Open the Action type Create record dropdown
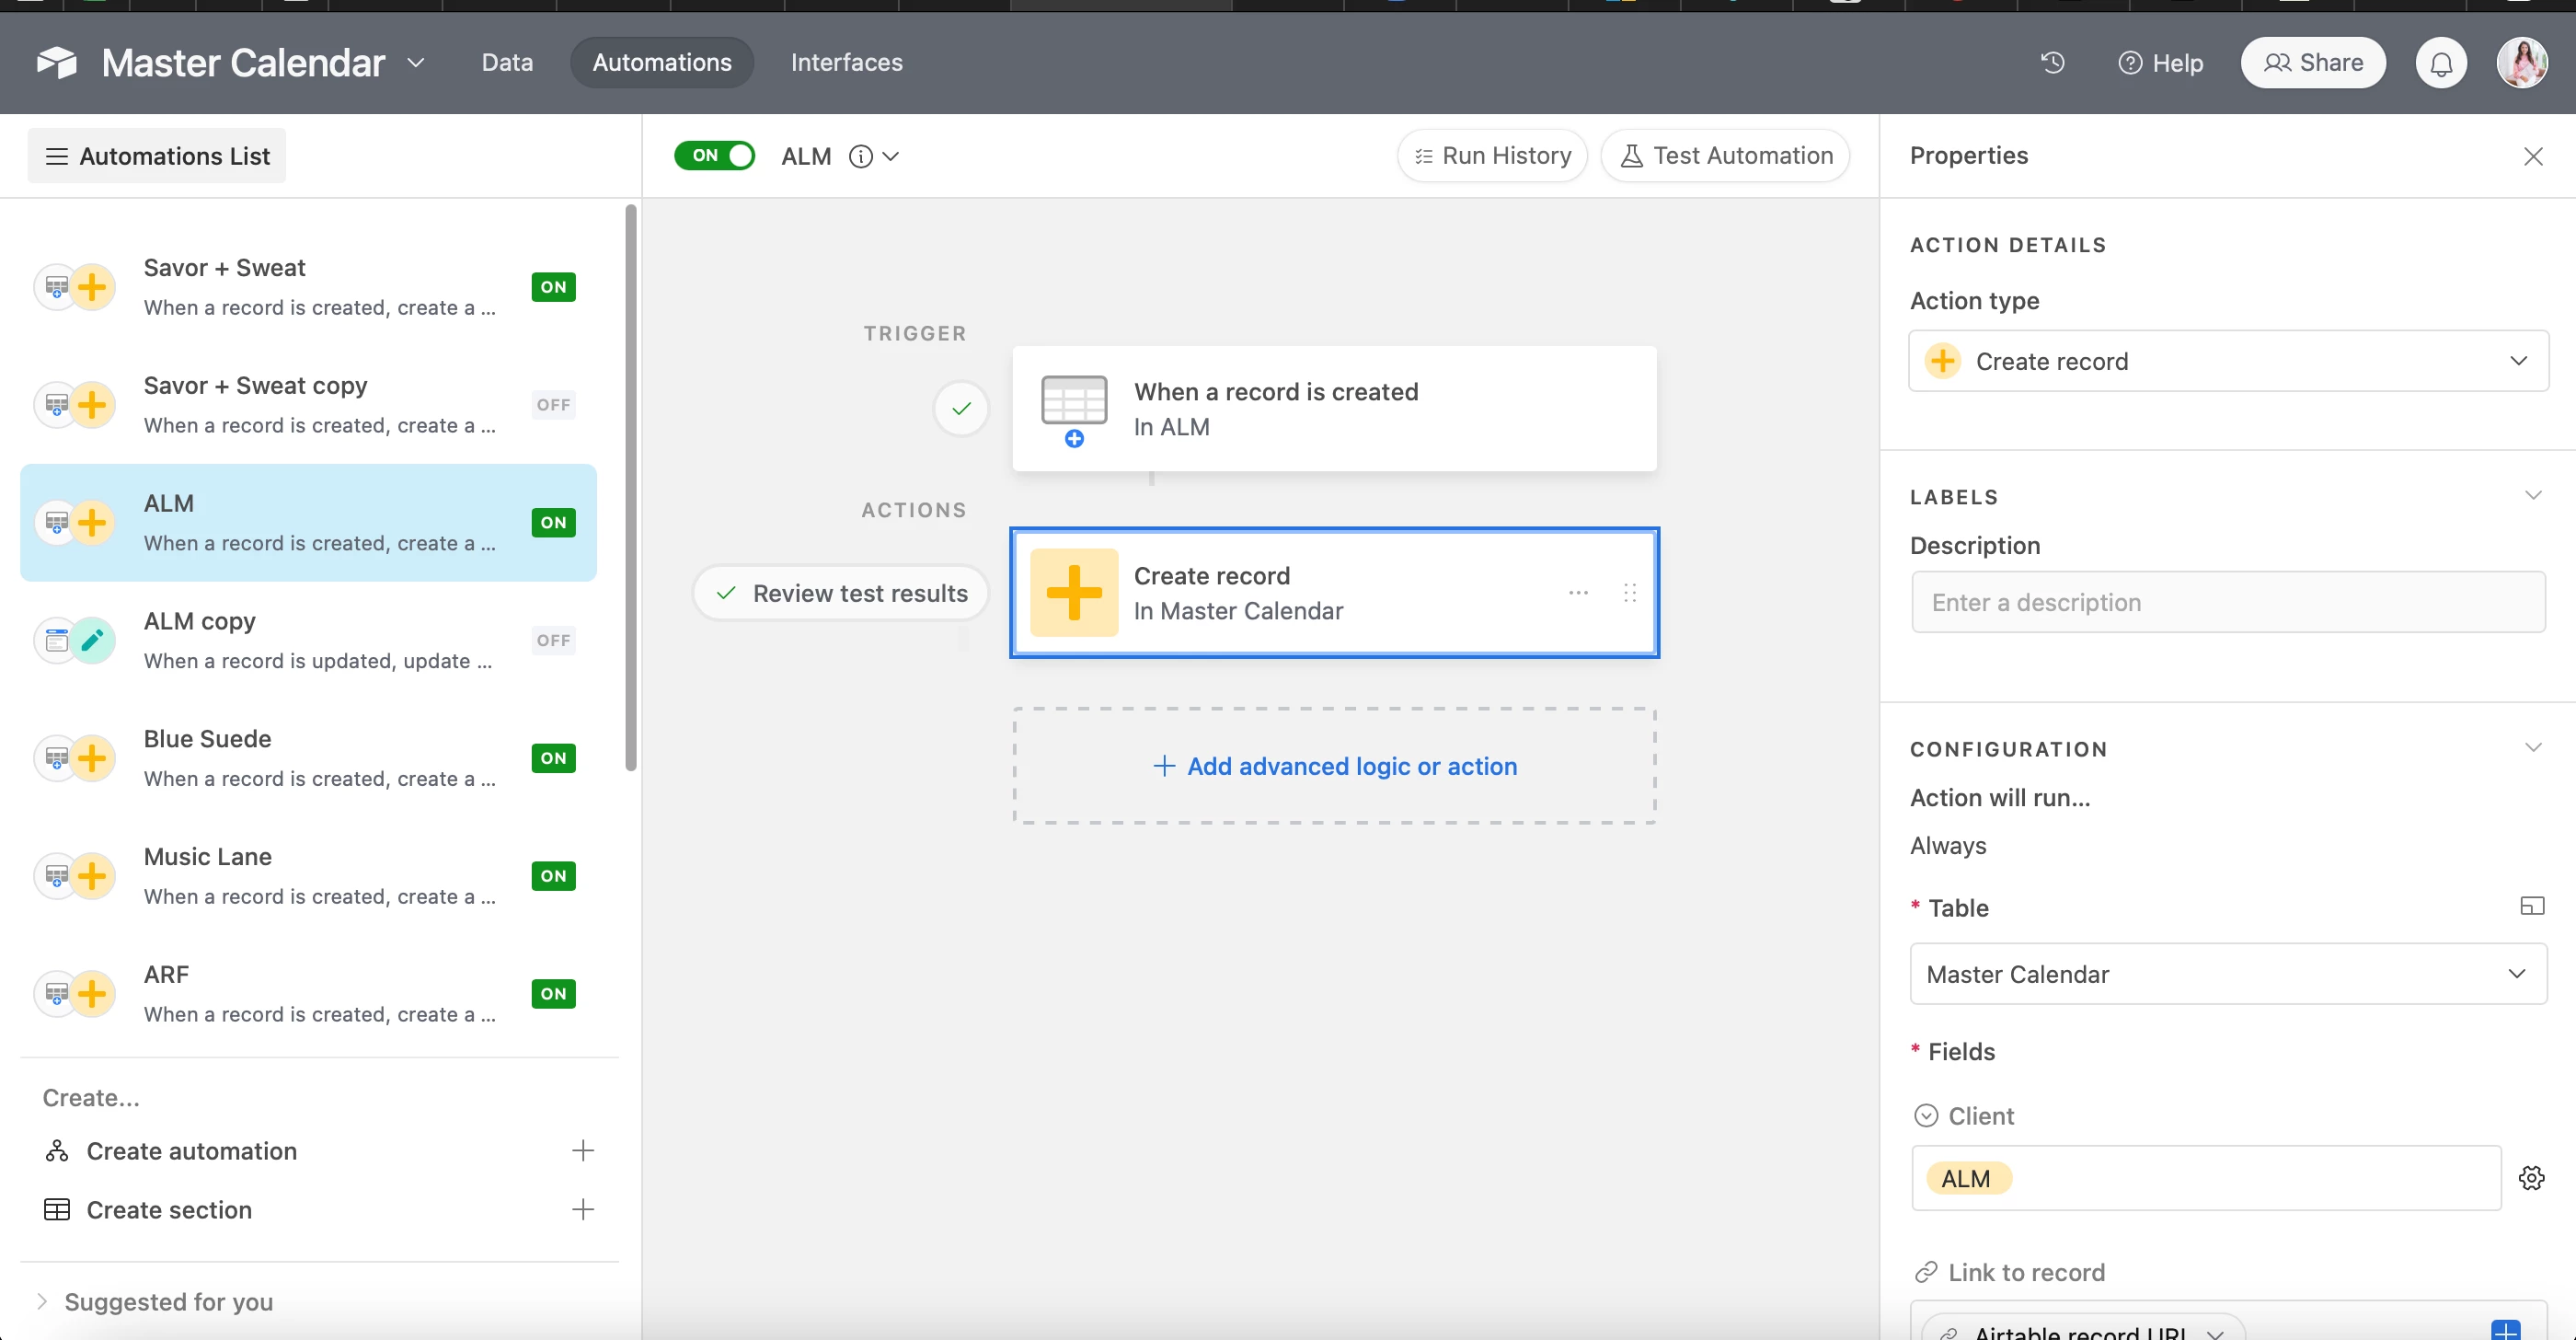This screenshot has height=1340, width=2576. pyautogui.click(x=2227, y=361)
